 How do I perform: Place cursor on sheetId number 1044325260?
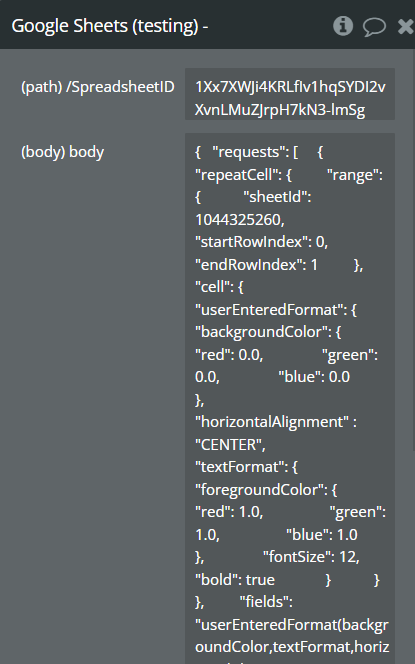coord(239,220)
